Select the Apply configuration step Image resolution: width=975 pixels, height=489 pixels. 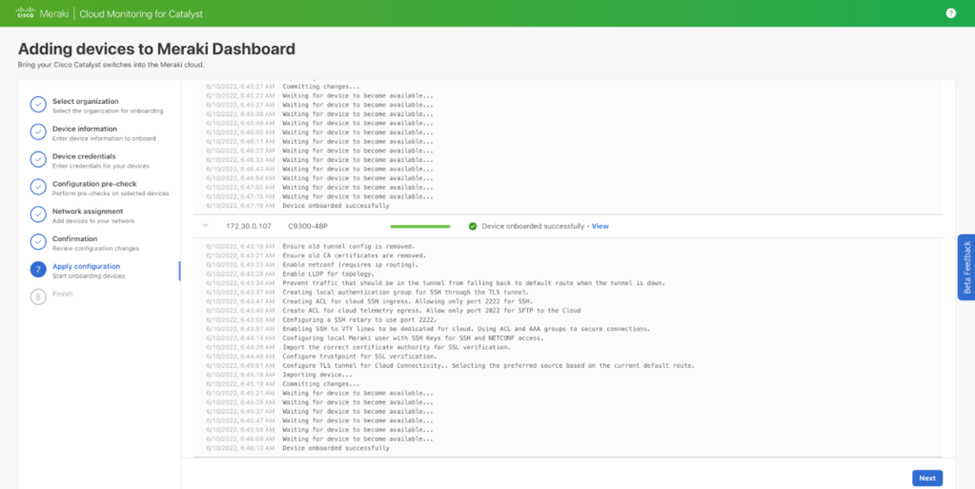pos(86,266)
